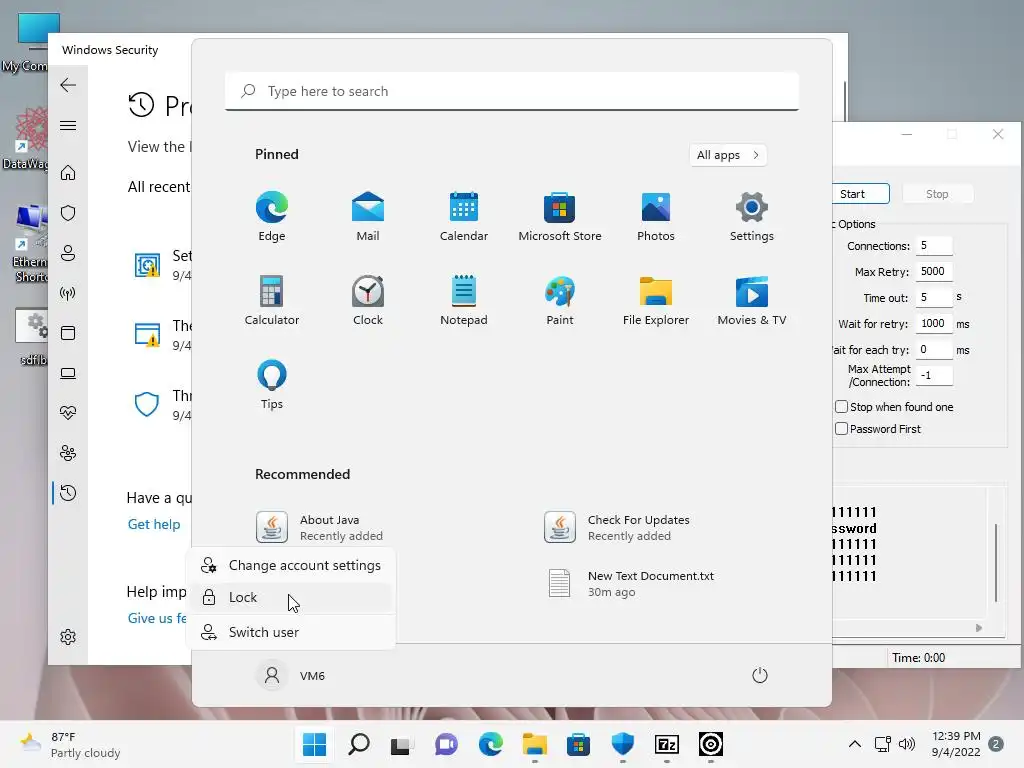Image resolution: width=1024 pixels, height=768 pixels.
Task: Open Device security sidebar icon
Action: 68,373
